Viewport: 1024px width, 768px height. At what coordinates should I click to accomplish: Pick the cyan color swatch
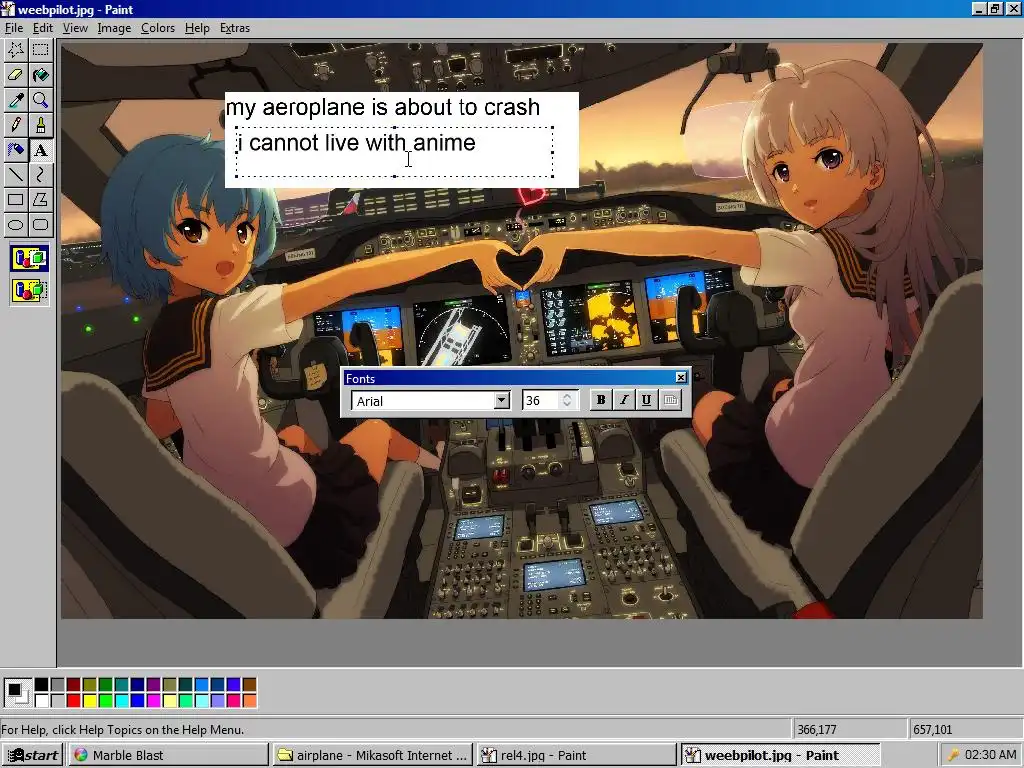121,701
